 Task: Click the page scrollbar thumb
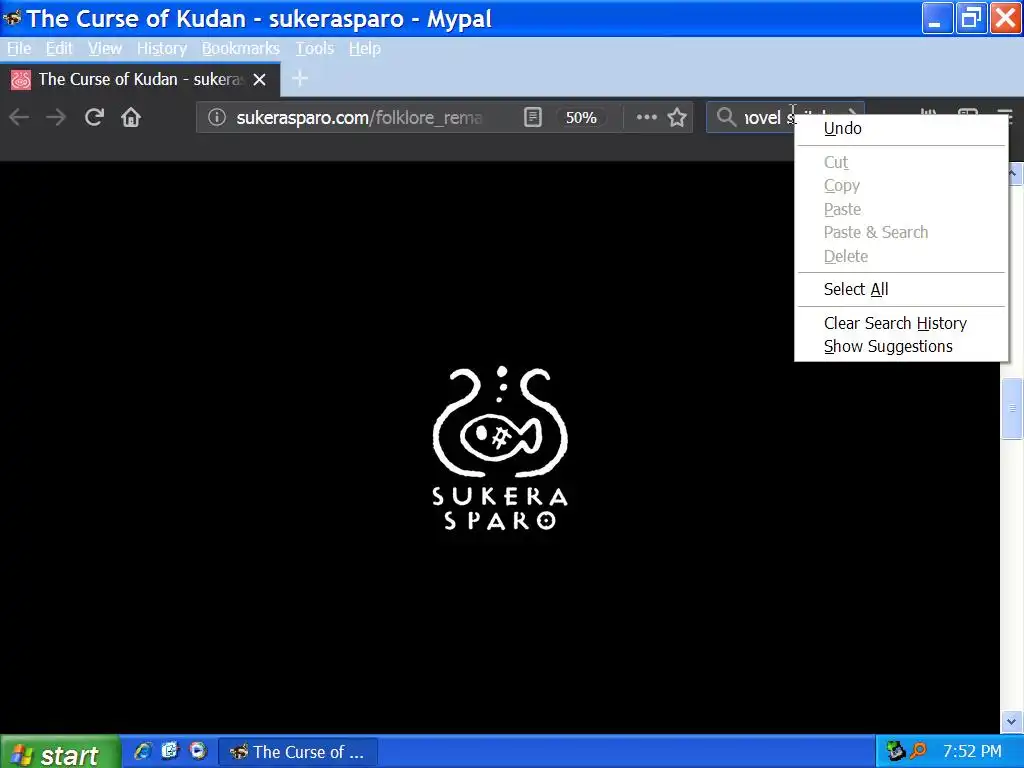(x=1012, y=409)
